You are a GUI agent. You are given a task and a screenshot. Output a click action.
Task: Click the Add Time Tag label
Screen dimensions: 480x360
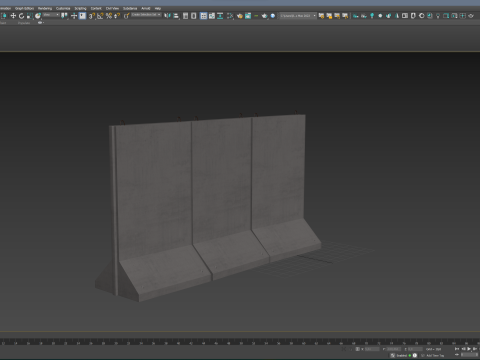tap(435, 356)
